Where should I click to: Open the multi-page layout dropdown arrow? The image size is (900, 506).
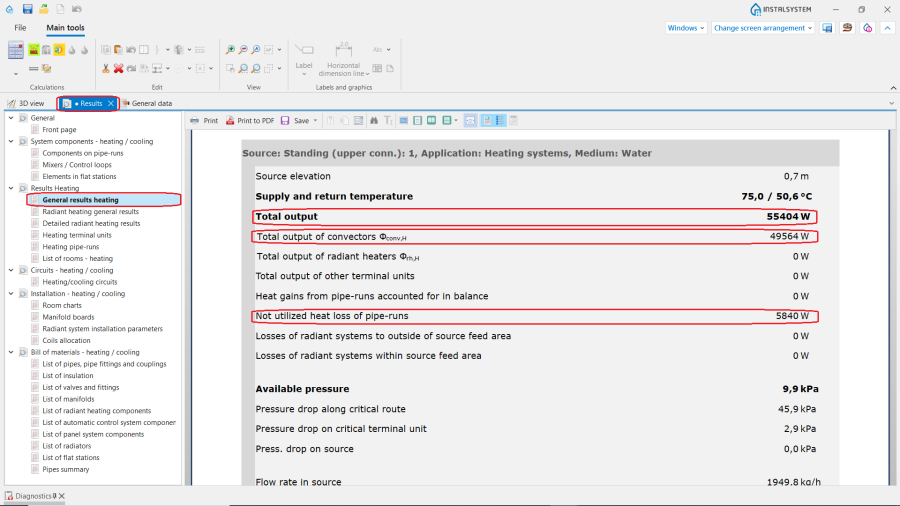coord(456,120)
